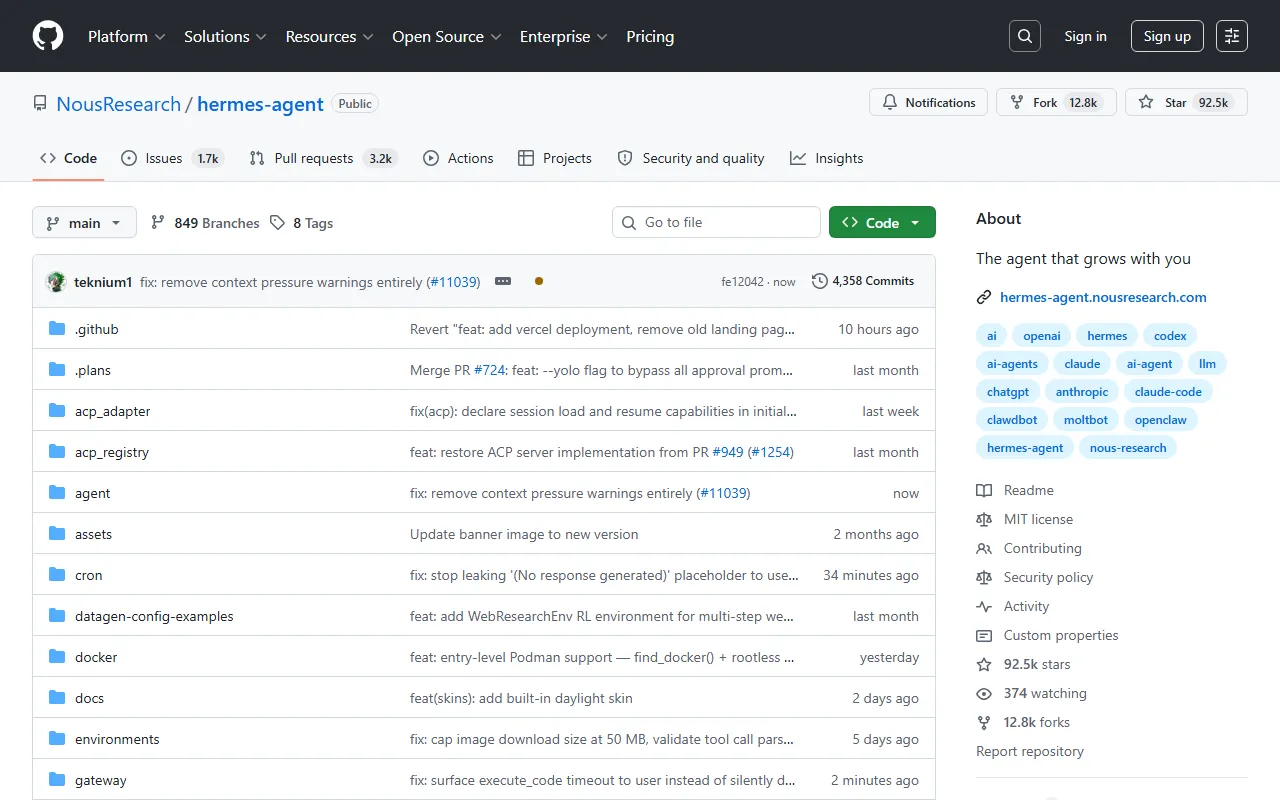Click the GitHub logo icon
Image resolution: width=1280 pixels, height=800 pixels.
48,36
